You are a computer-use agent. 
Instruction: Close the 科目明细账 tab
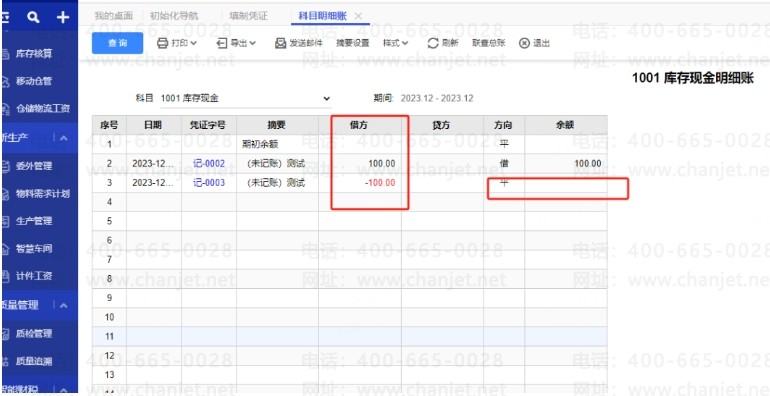pos(358,16)
